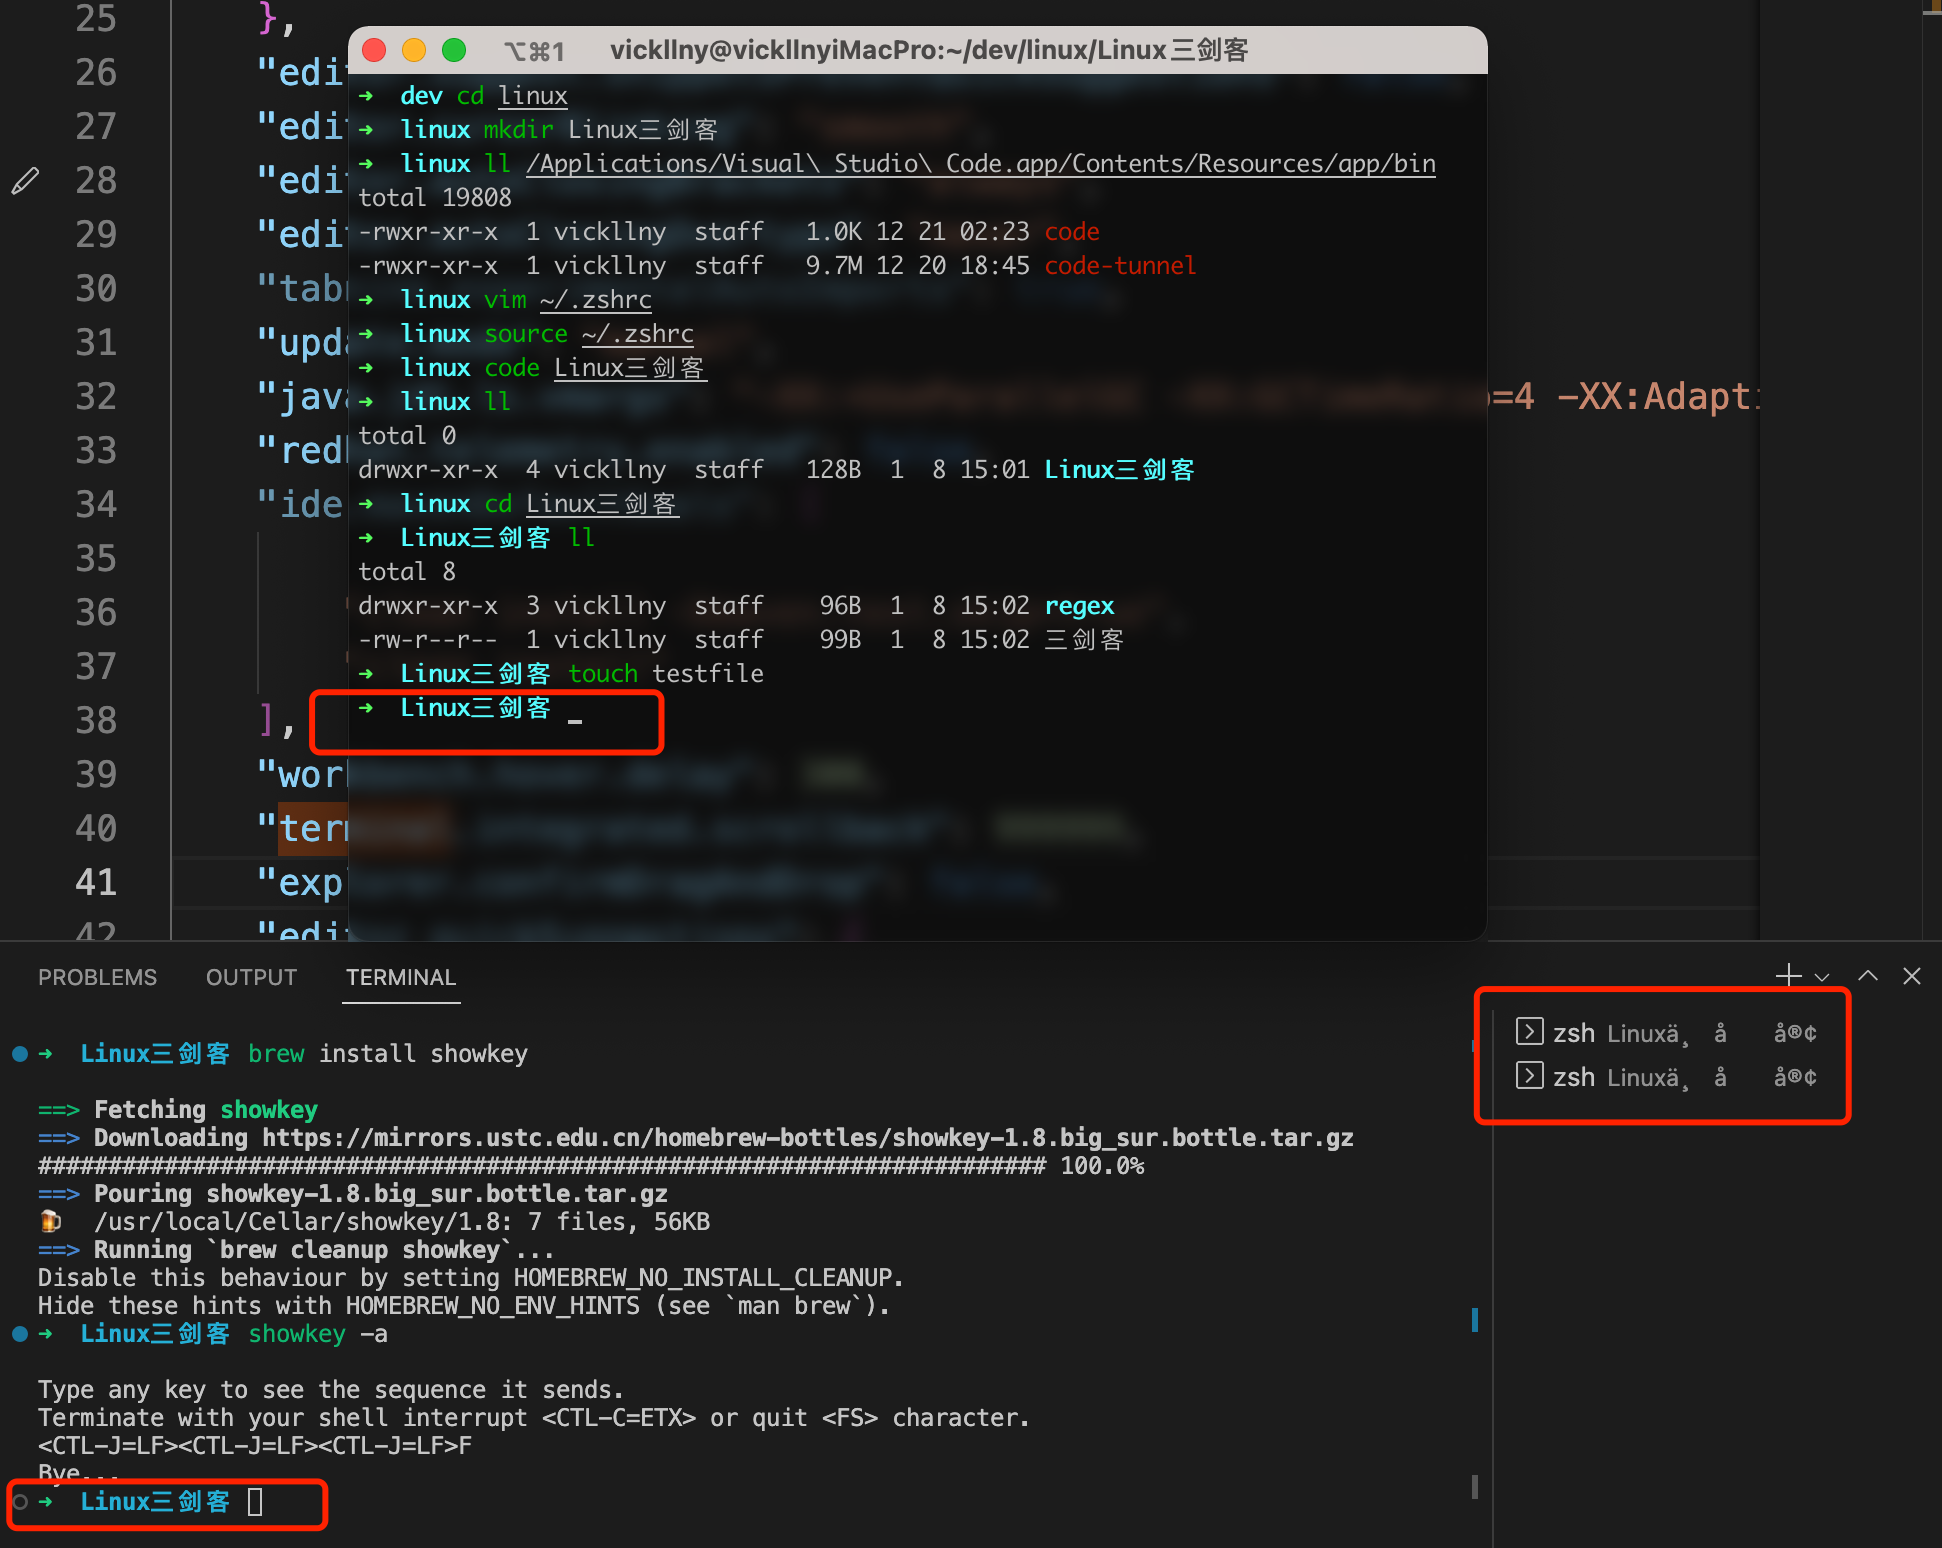Close the bottom panel with the X icon
Screen dimensions: 1942x1548
coord(1912,975)
